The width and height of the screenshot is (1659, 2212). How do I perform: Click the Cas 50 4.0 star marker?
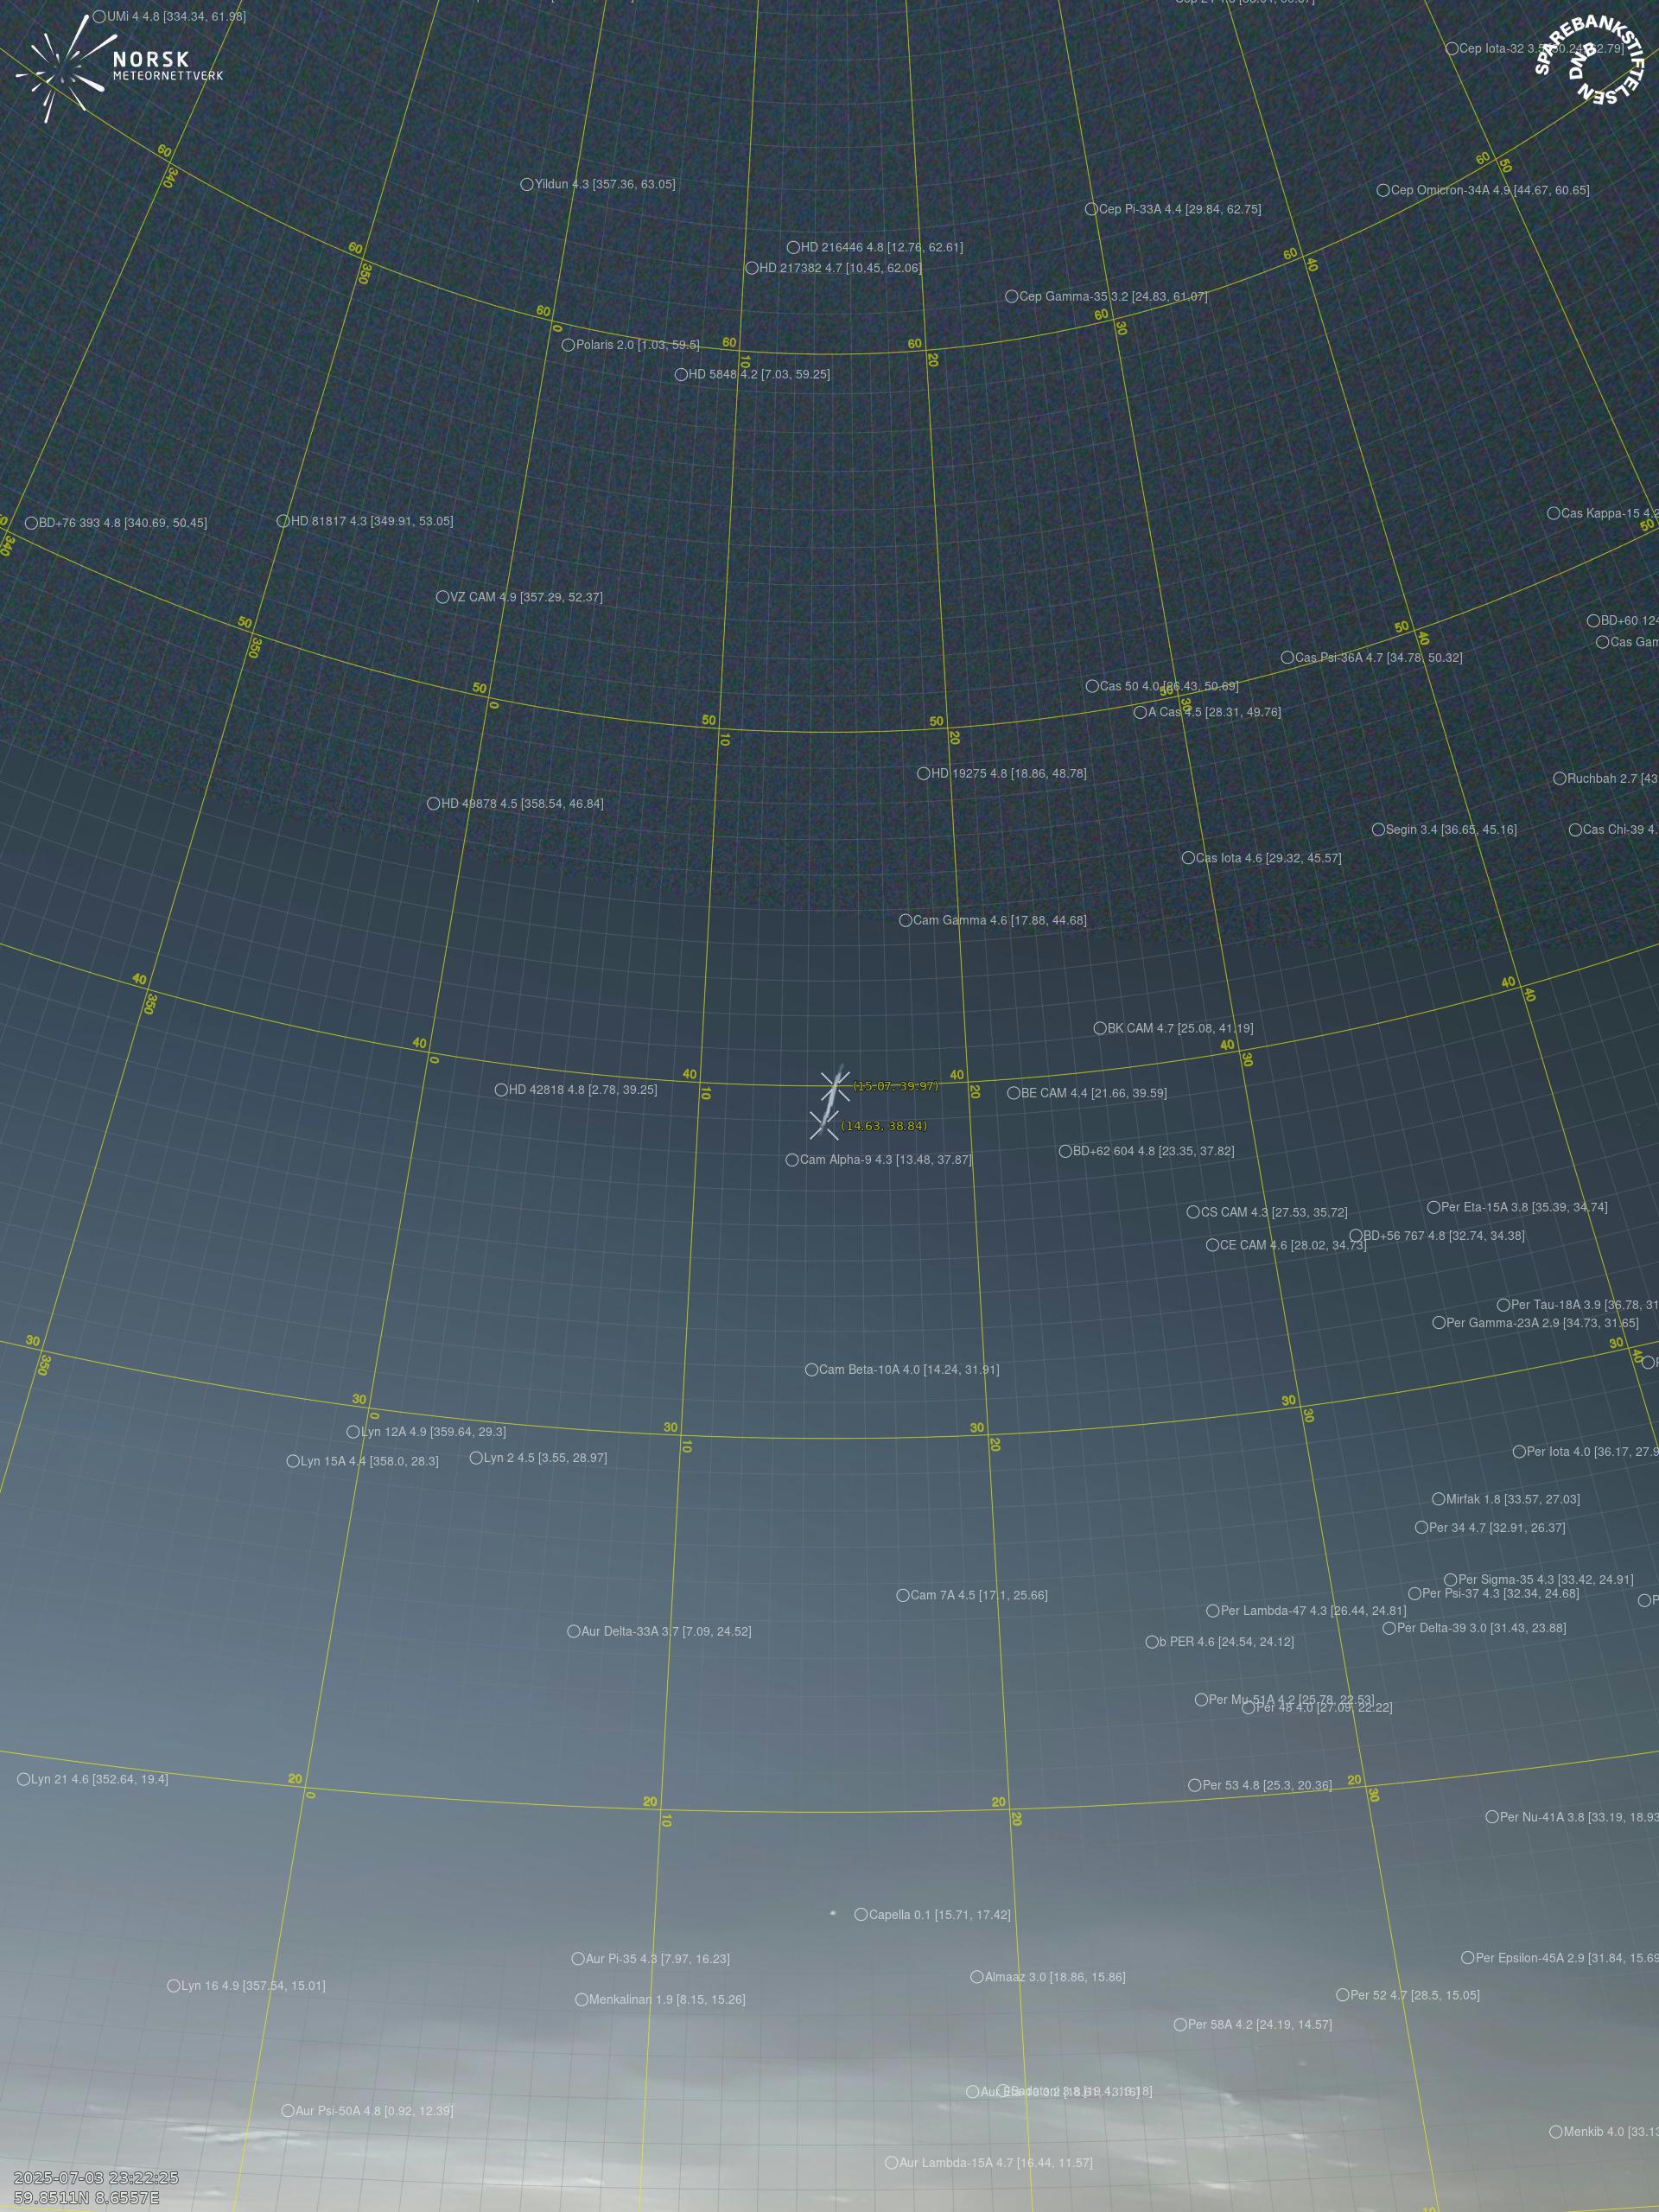click(1092, 686)
